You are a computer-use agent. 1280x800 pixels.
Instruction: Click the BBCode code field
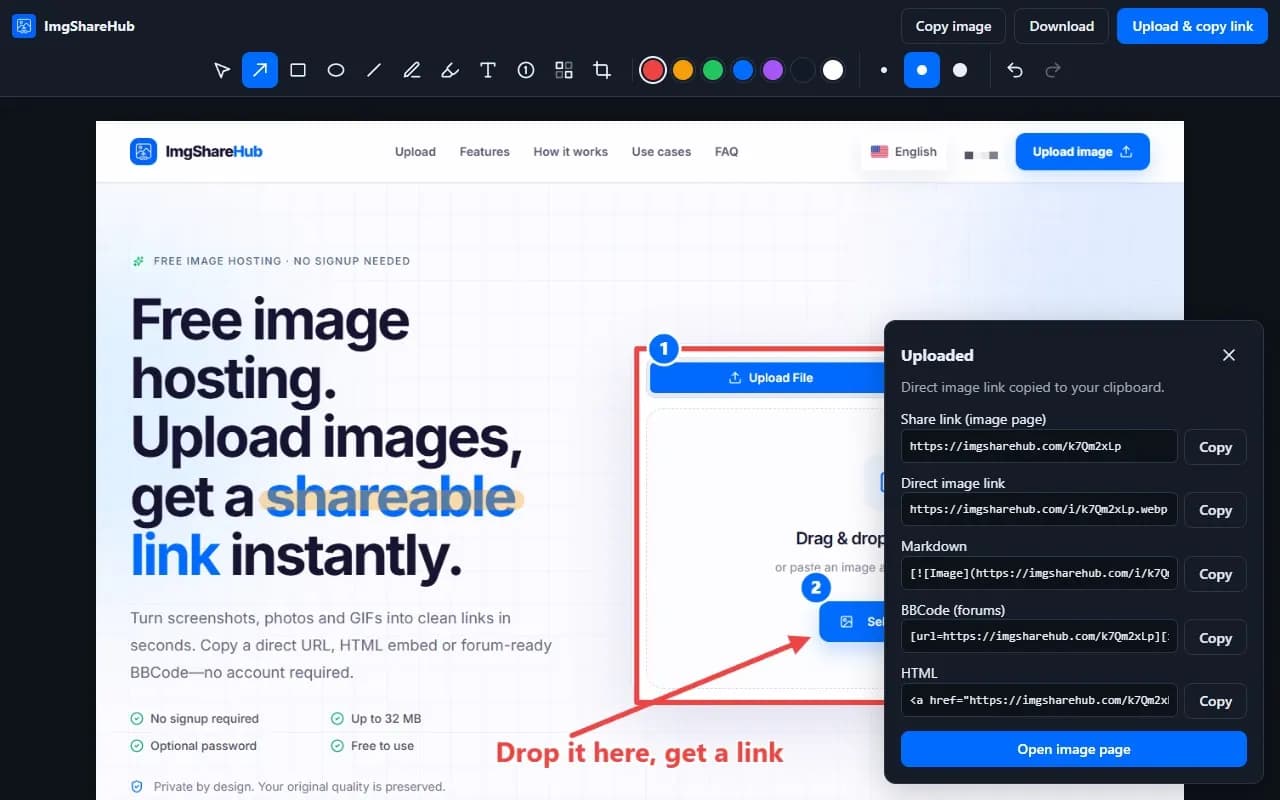click(x=1039, y=637)
